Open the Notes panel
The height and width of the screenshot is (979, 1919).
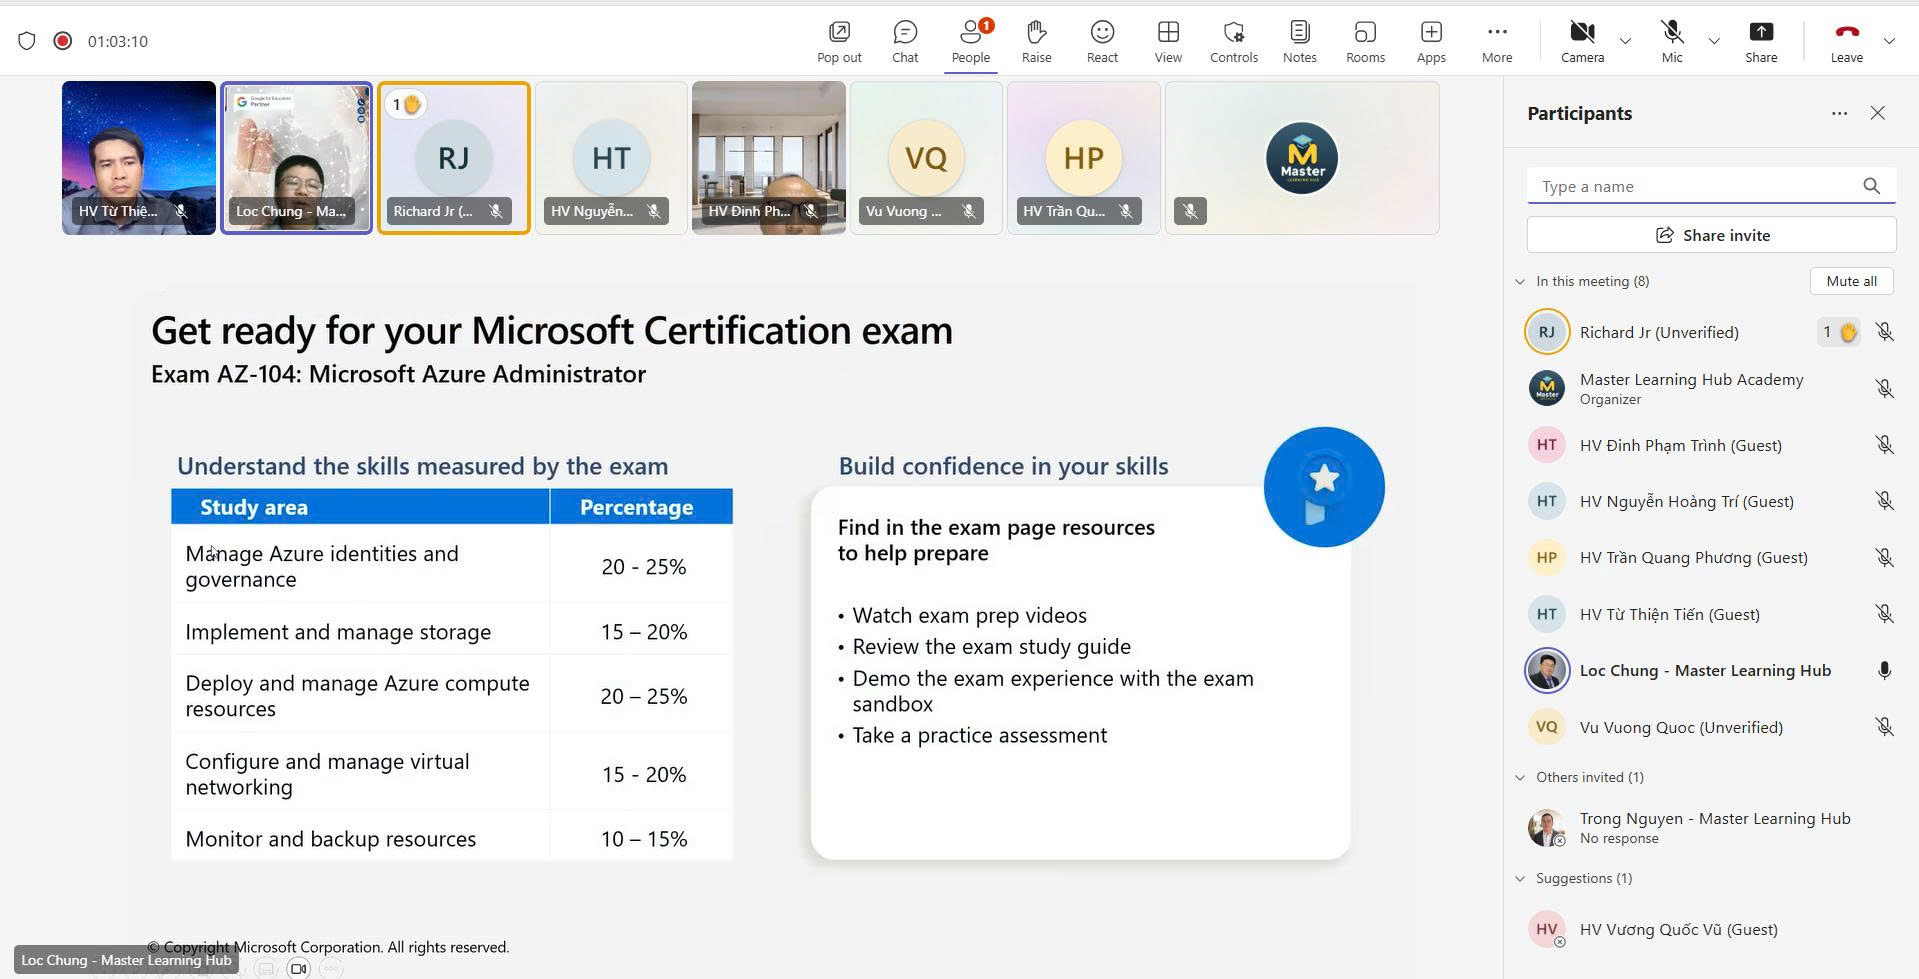coord(1299,41)
